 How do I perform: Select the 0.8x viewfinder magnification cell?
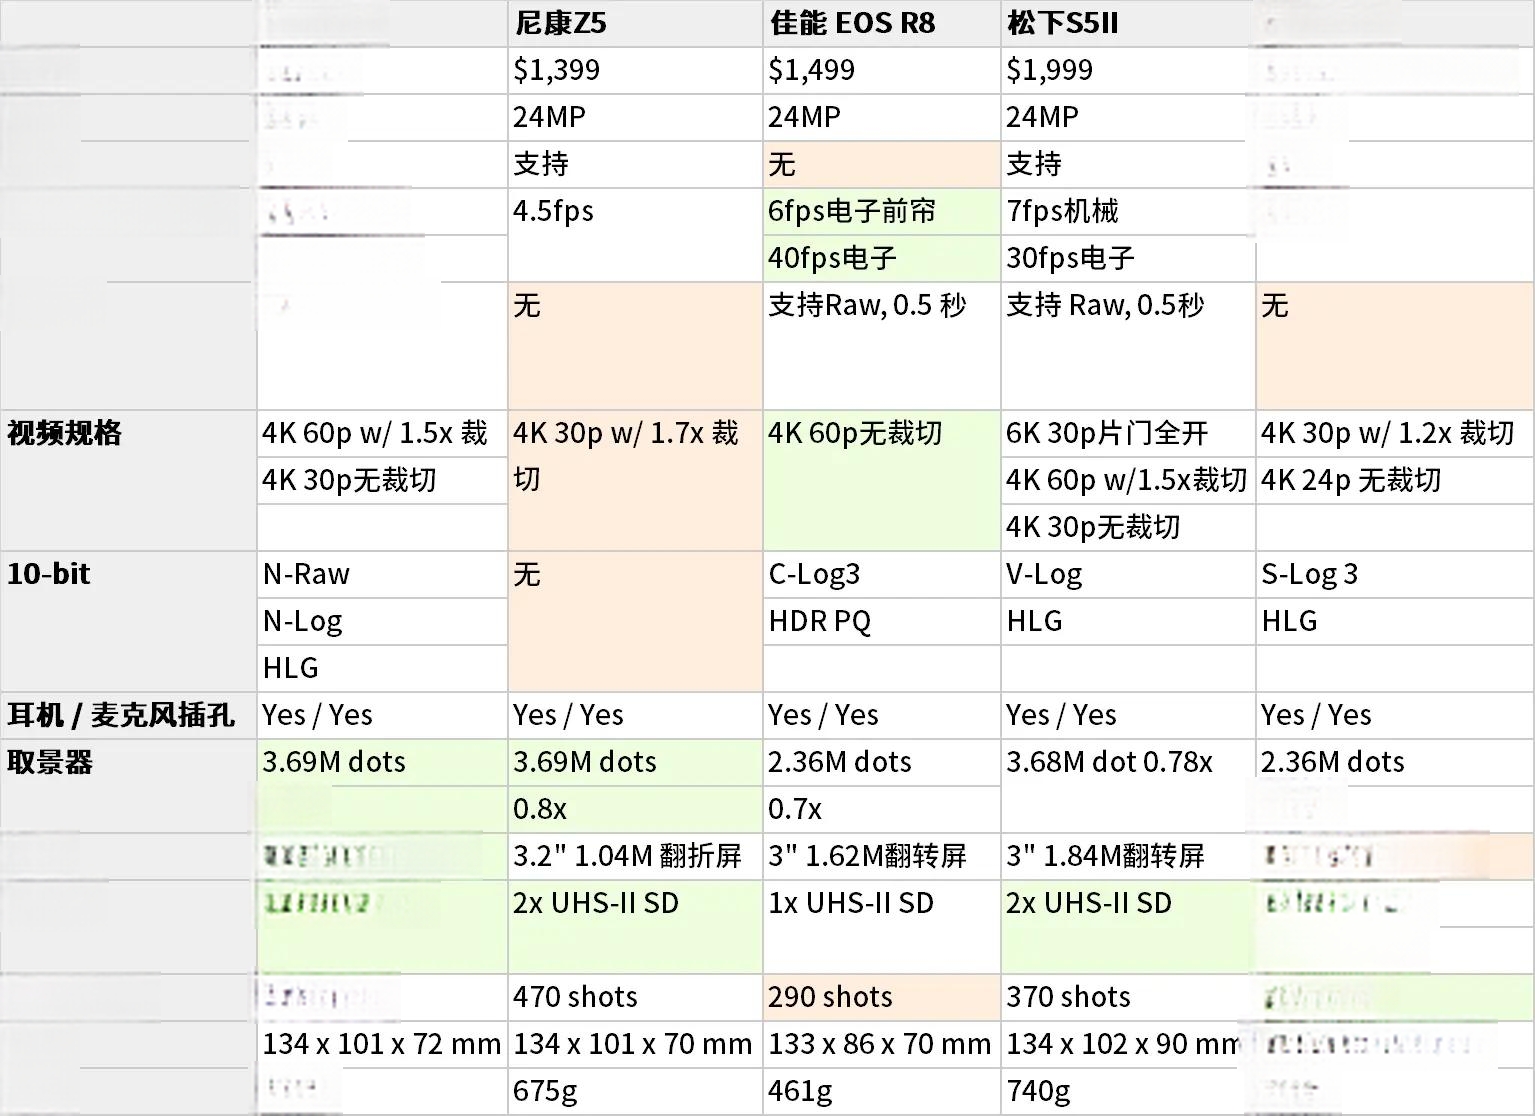coord(635,809)
